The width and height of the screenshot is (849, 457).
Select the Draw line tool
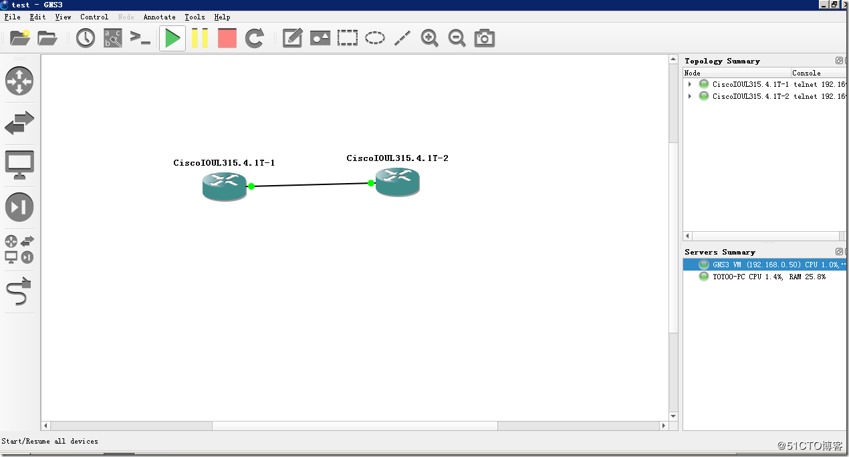click(402, 38)
